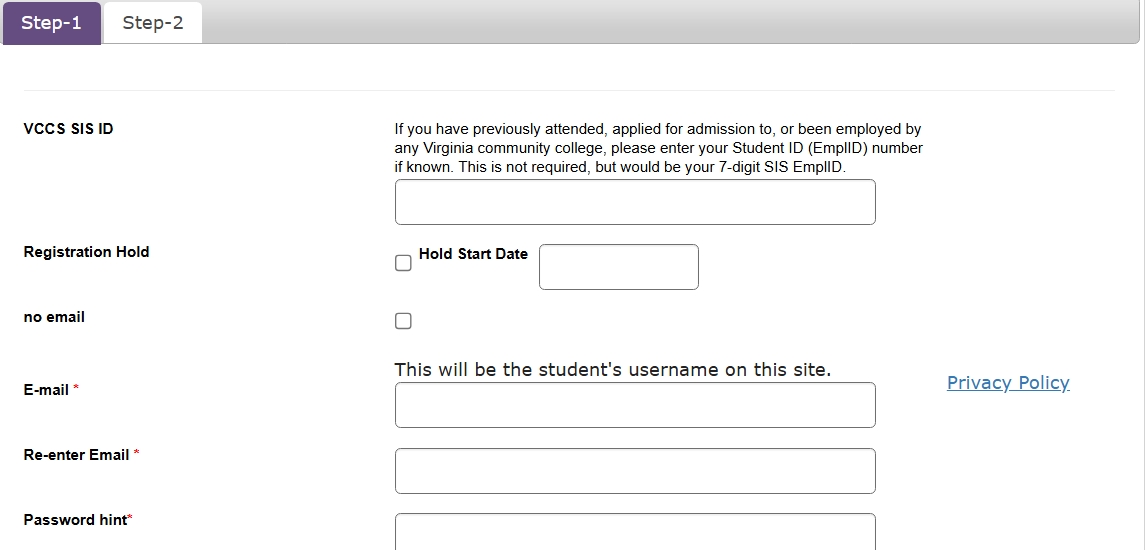
Task: Tick the Registration Hold checkbox
Action: point(403,263)
